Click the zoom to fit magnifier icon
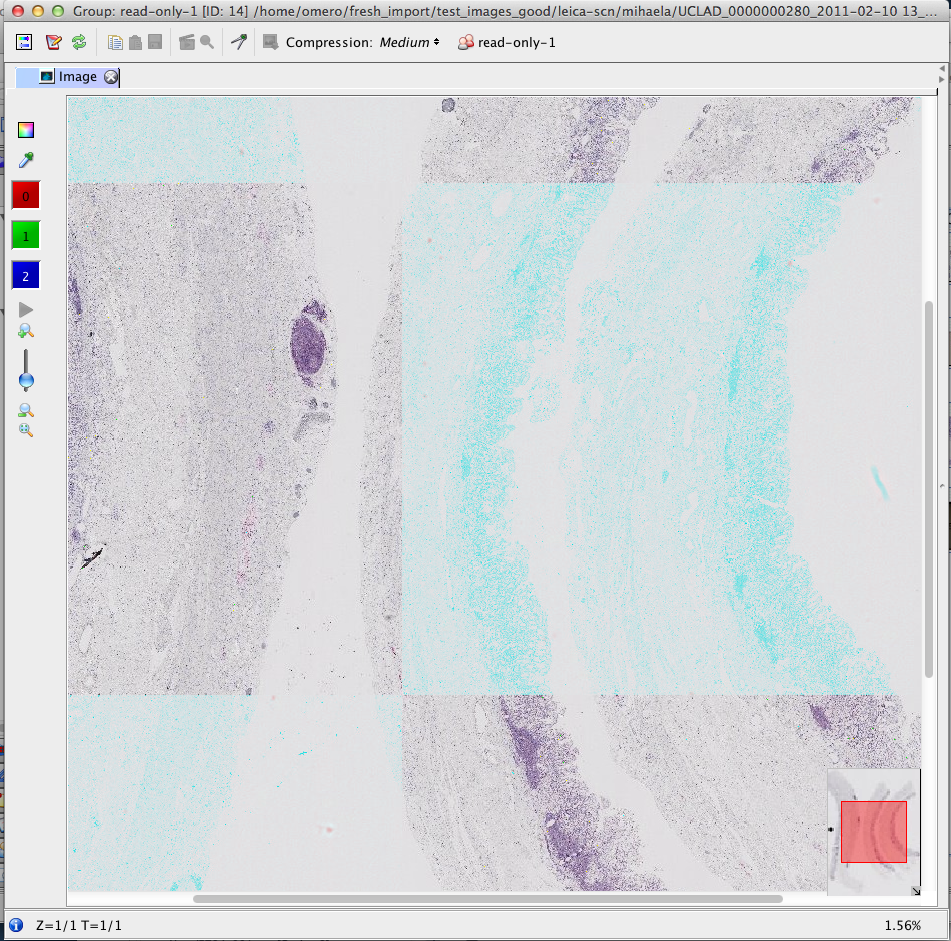Viewport: 951px width, 941px height. 26,430
